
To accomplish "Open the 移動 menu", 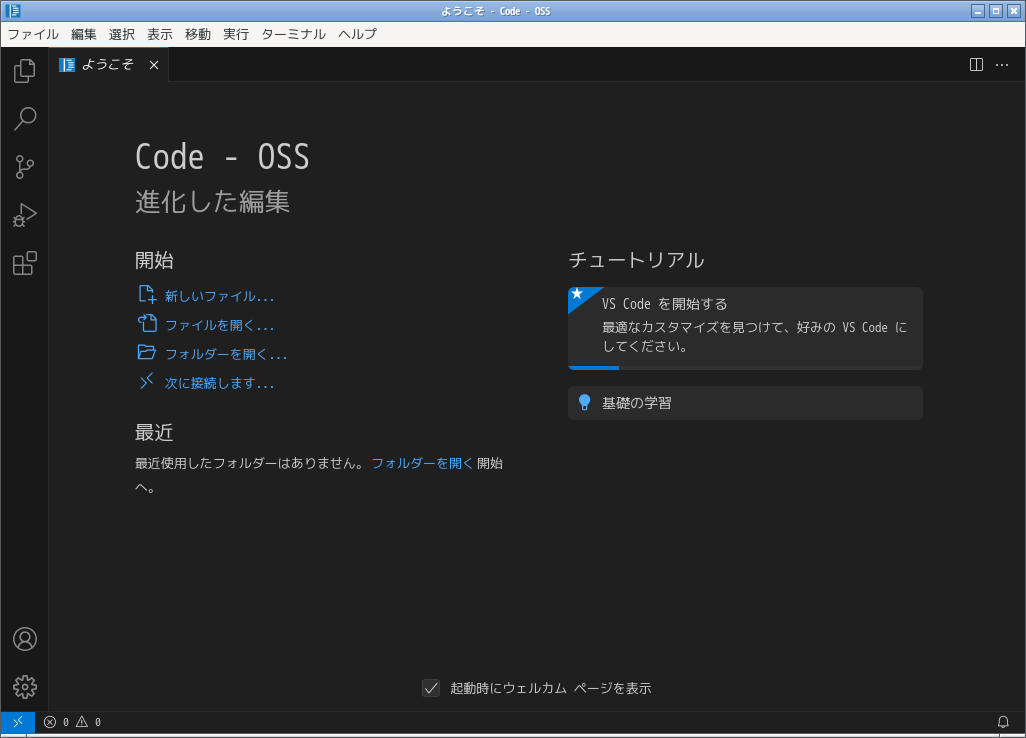I will click(198, 34).
